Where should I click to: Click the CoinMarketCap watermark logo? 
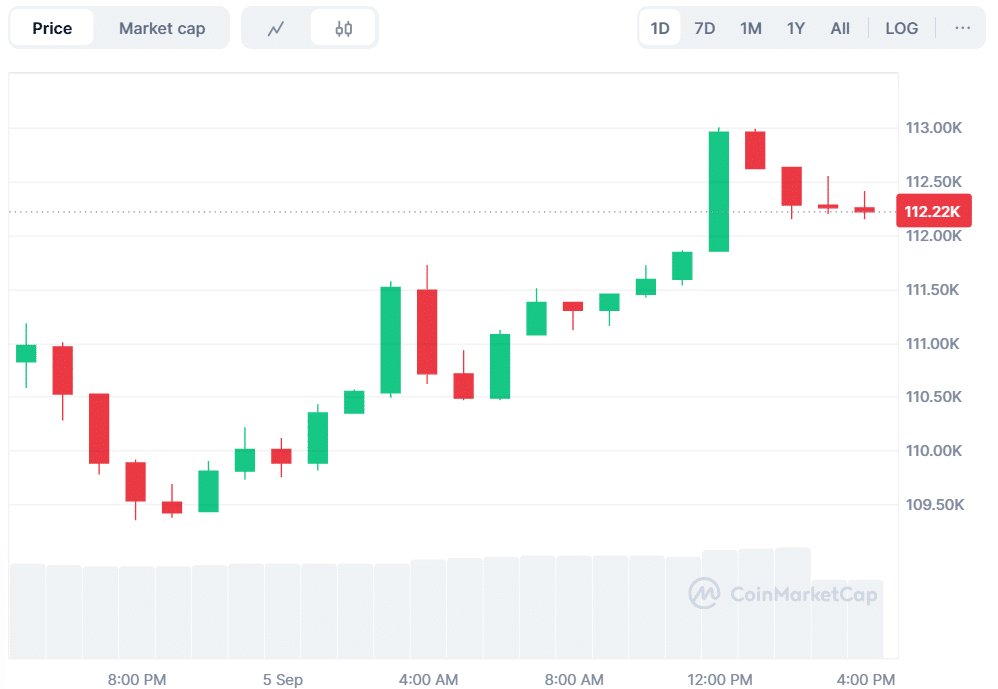tap(783, 594)
